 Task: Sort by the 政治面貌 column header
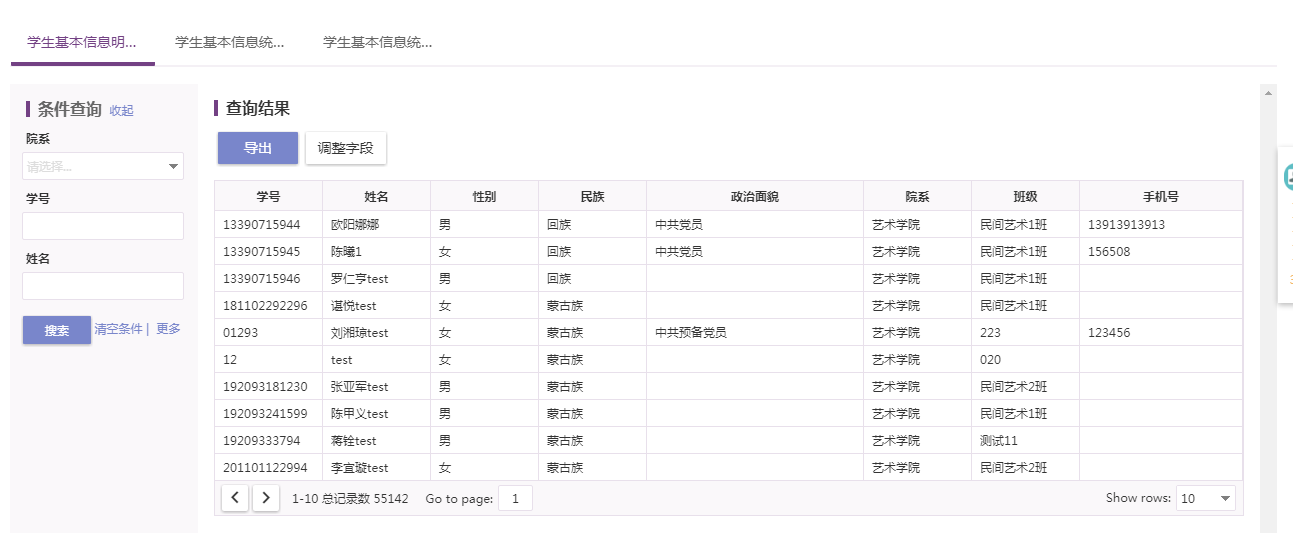coord(755,197)
